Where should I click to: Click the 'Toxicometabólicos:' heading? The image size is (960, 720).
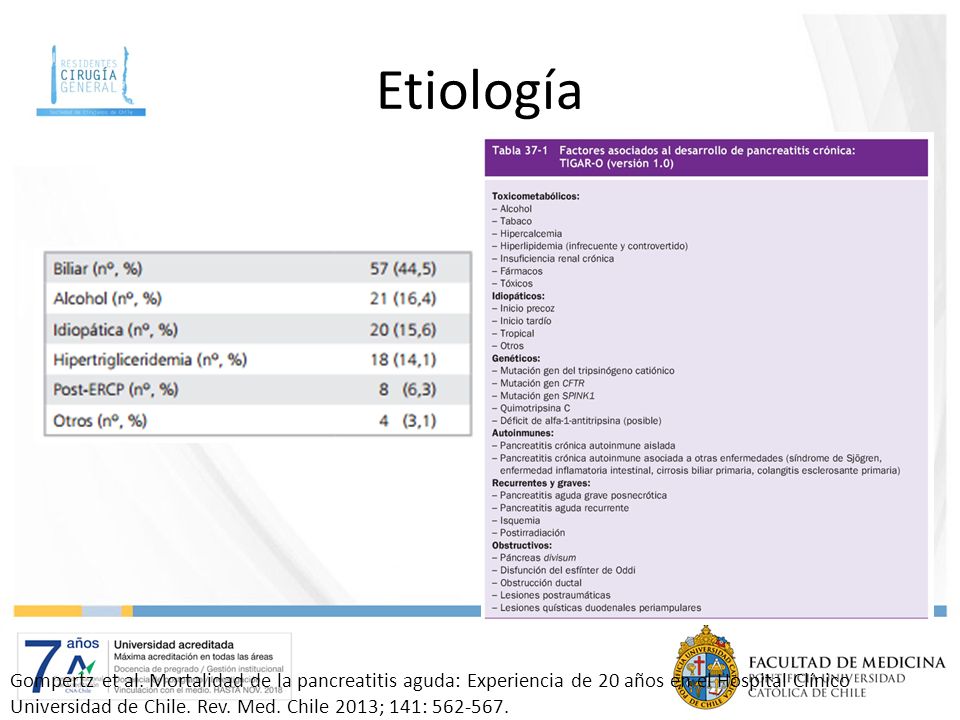536,197
